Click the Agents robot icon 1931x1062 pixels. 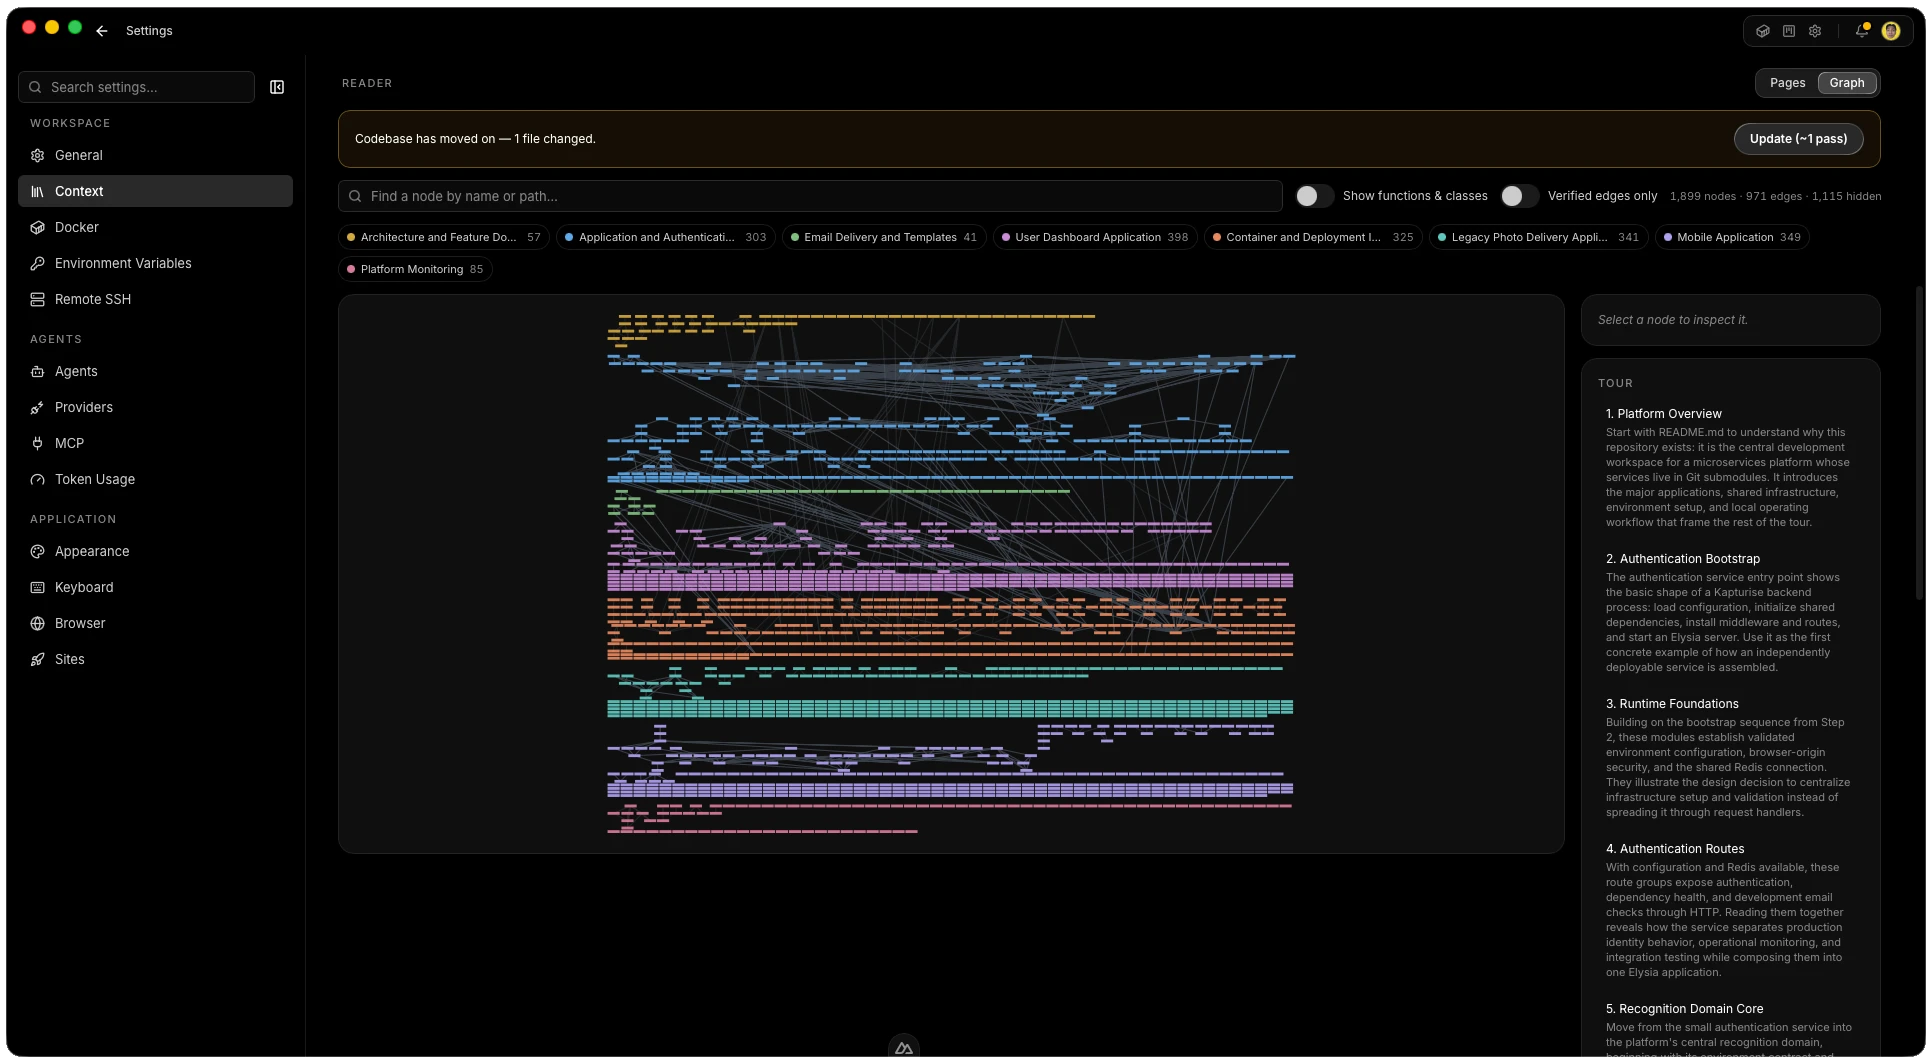pos(38,371)
